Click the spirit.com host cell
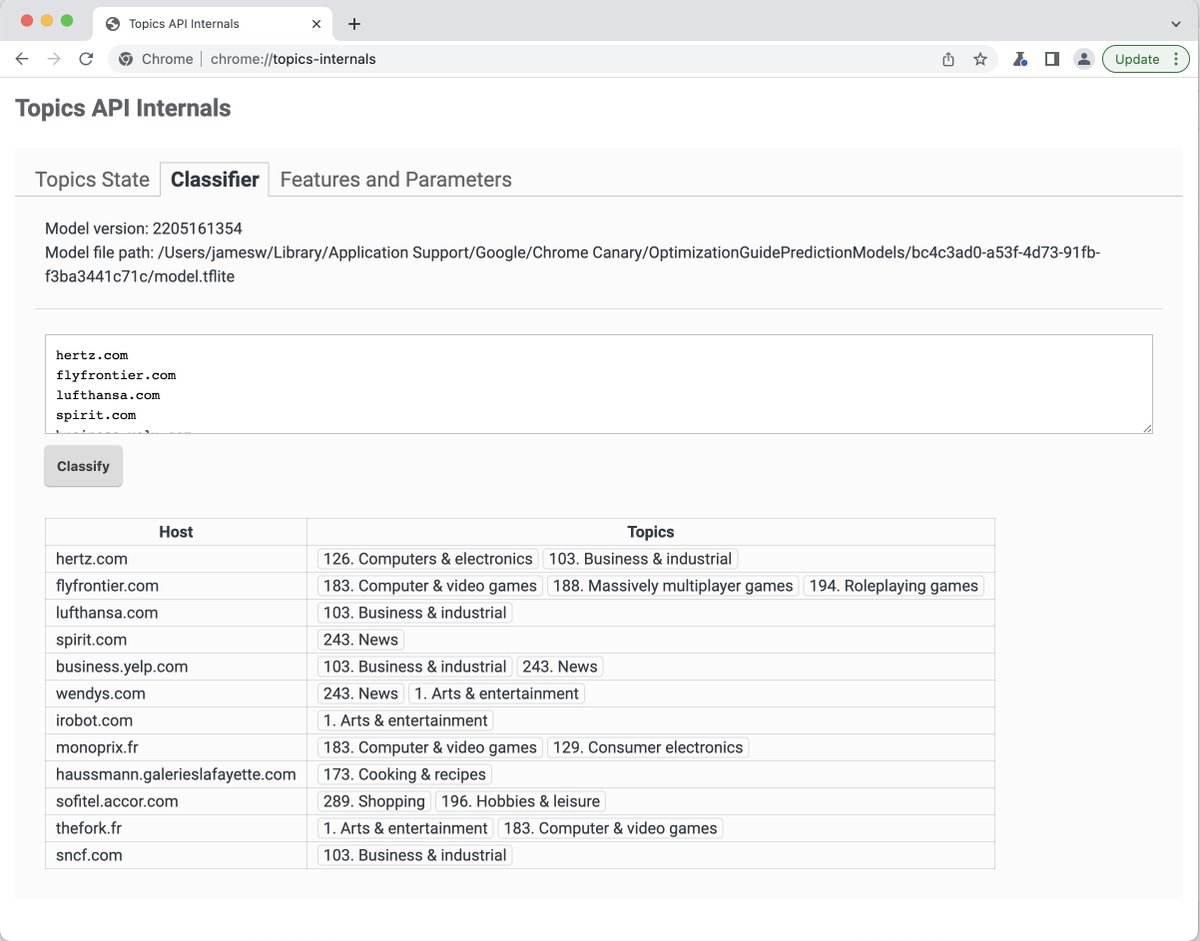The width and height of the screenshot is (1200, 941). point(176,640)
